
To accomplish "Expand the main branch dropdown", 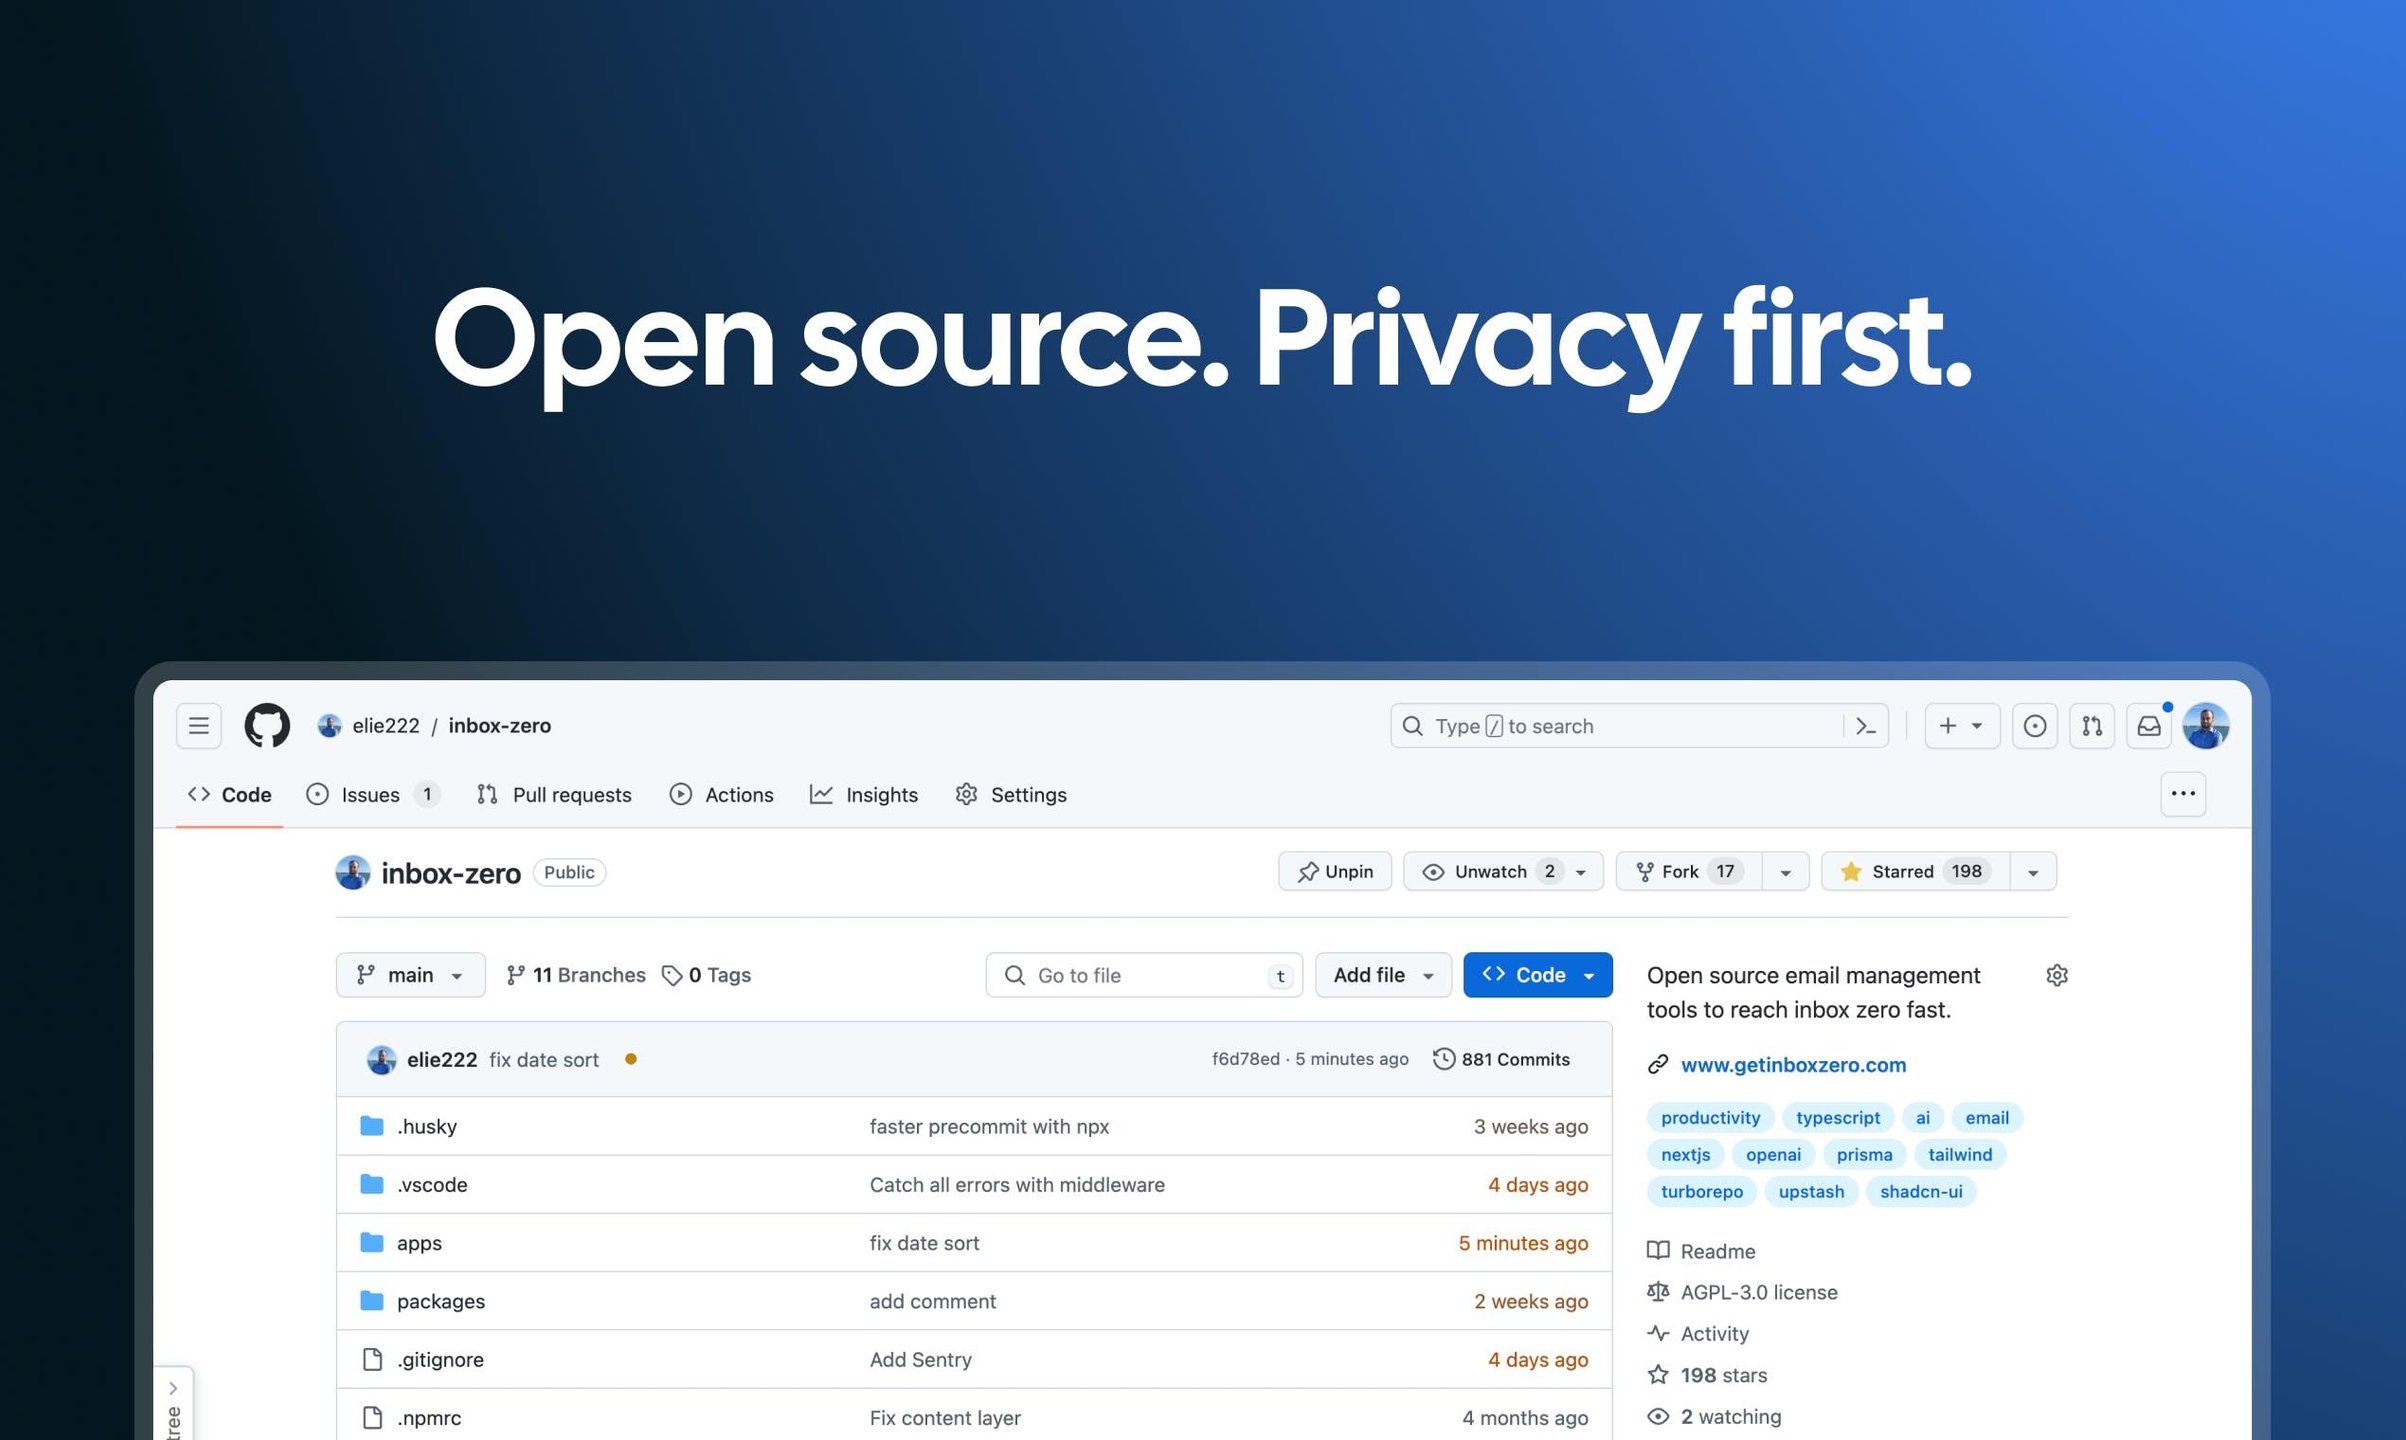I will click(x=410, y=975).
